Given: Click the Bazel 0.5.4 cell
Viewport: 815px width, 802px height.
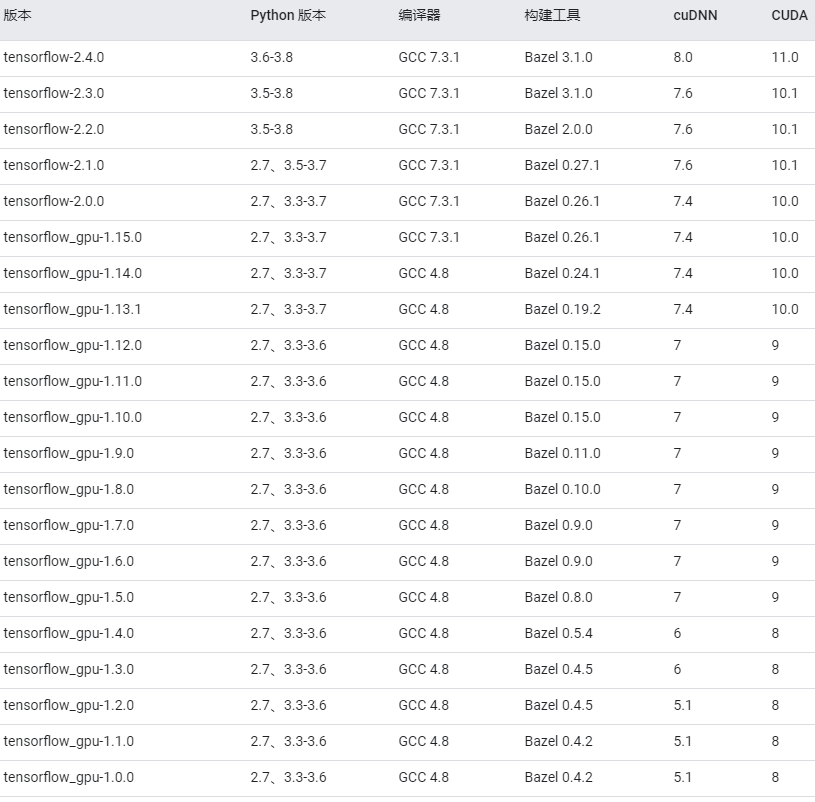Looking at the screenshot, I should 559,633.
